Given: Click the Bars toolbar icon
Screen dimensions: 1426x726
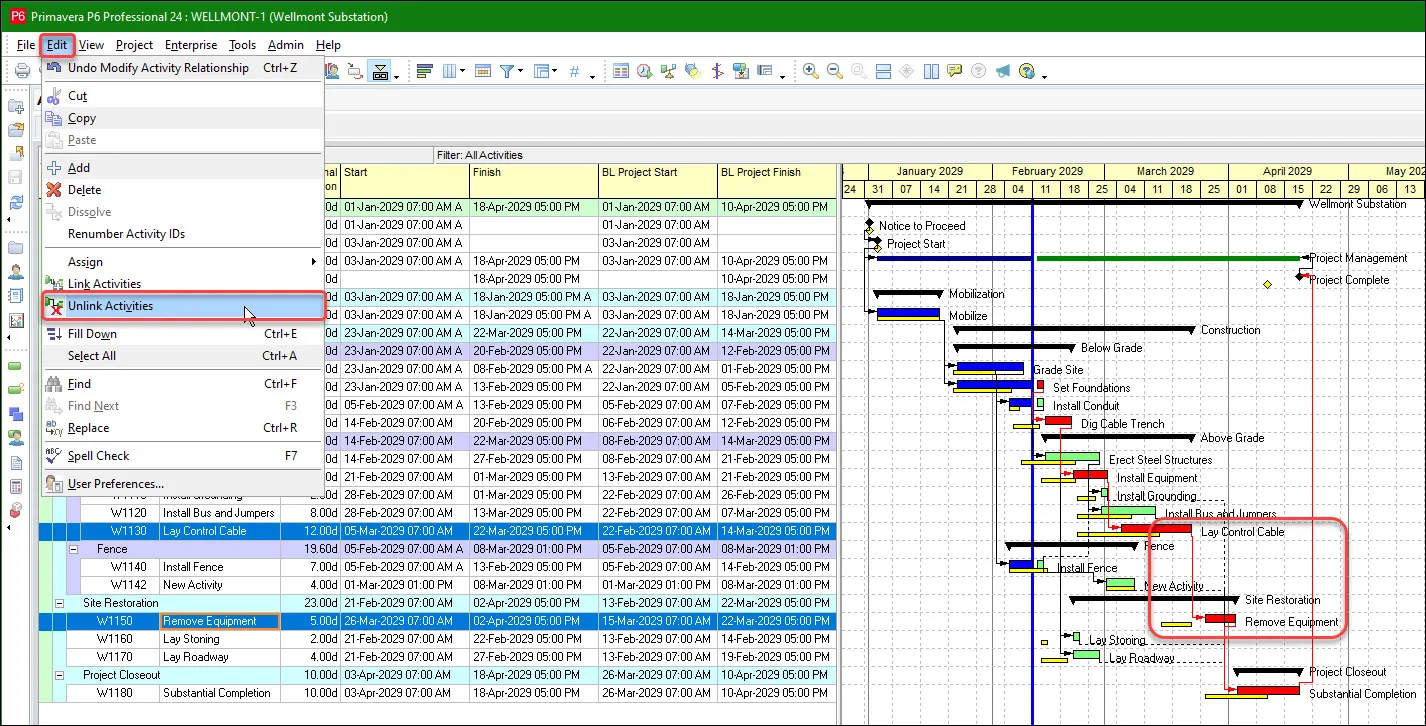Looking at the screenshot, I should (424, 71).
